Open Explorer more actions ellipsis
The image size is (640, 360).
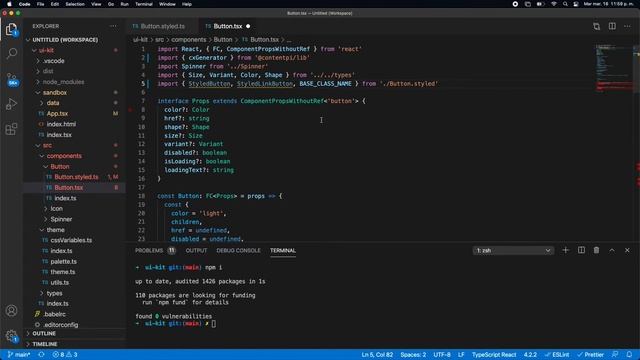(x=113, y=26)
